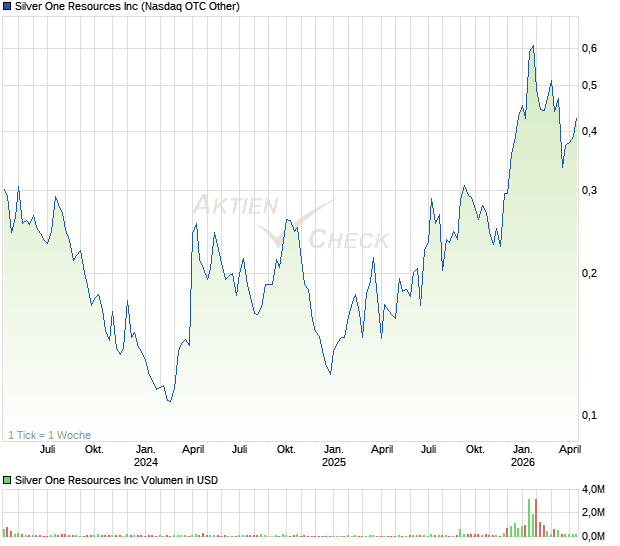Select the 2,0M volume axis label
Viewport: 620px width, 546px height.
pos(595,512)
